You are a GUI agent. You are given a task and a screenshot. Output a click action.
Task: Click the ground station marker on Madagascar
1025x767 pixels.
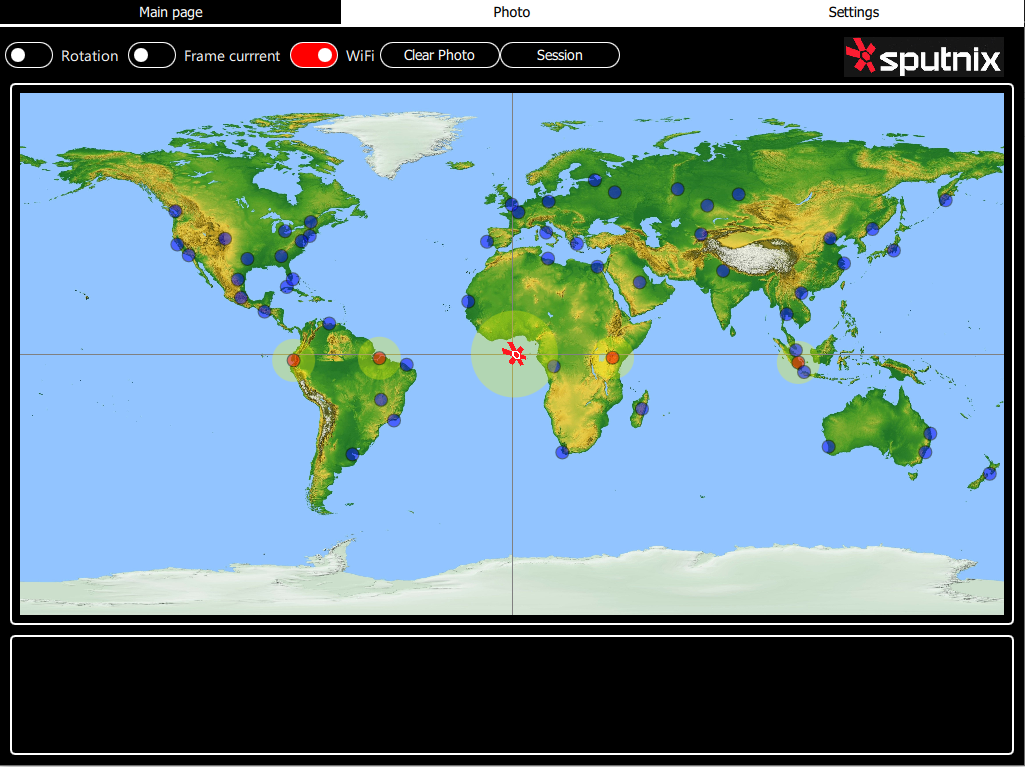[641, 408]
